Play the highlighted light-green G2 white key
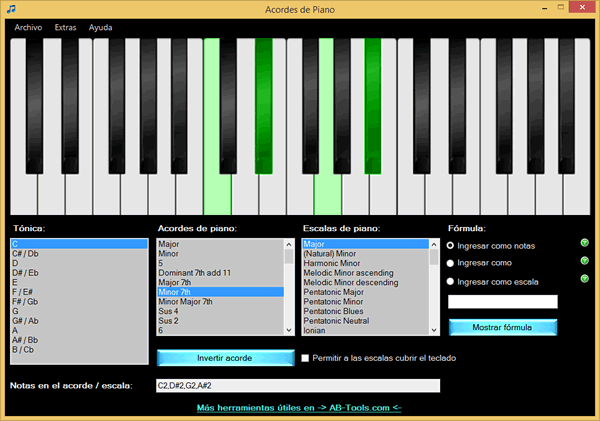This screenshot has width=600, height=421. tap(328, 195)
